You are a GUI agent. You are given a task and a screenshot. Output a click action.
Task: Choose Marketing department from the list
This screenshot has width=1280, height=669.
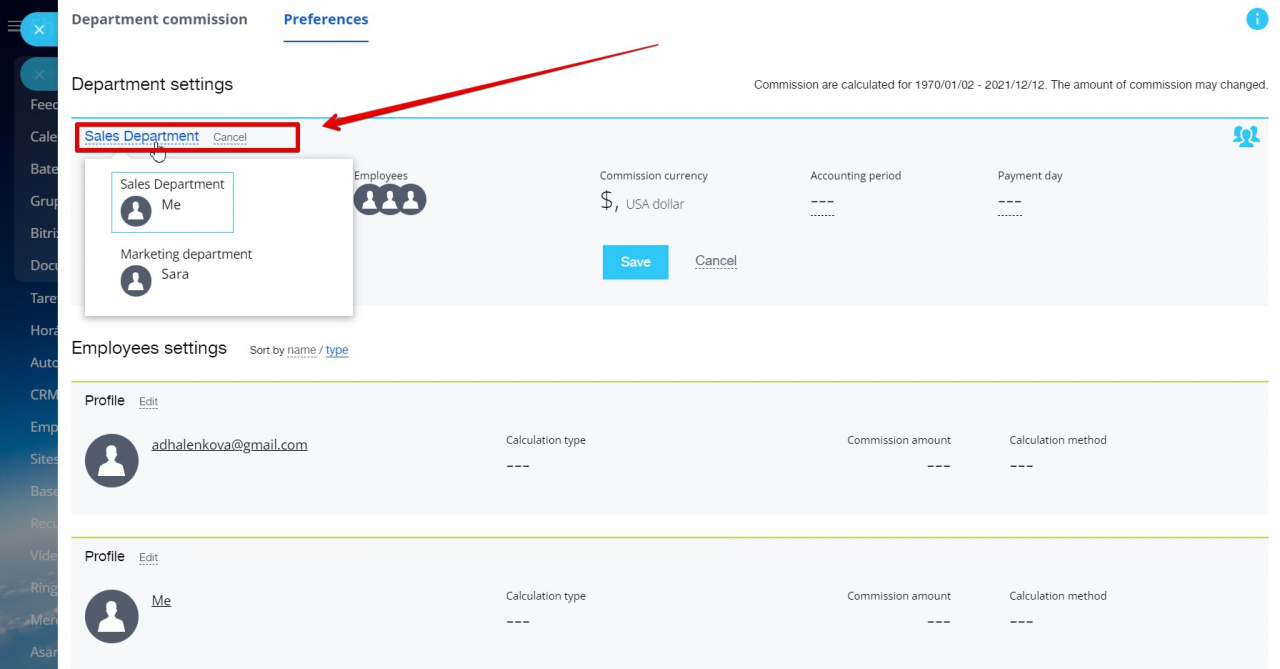click(186, 254)
